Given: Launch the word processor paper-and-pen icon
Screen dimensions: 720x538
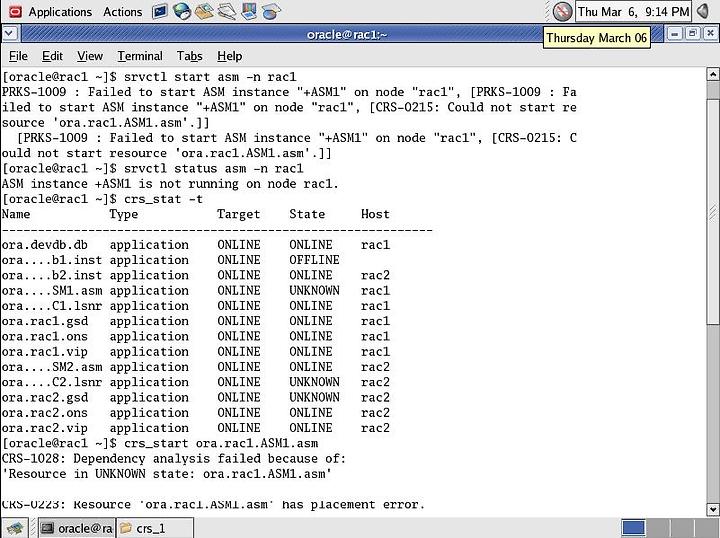Looking at the screenshot, I should [227, 11].
